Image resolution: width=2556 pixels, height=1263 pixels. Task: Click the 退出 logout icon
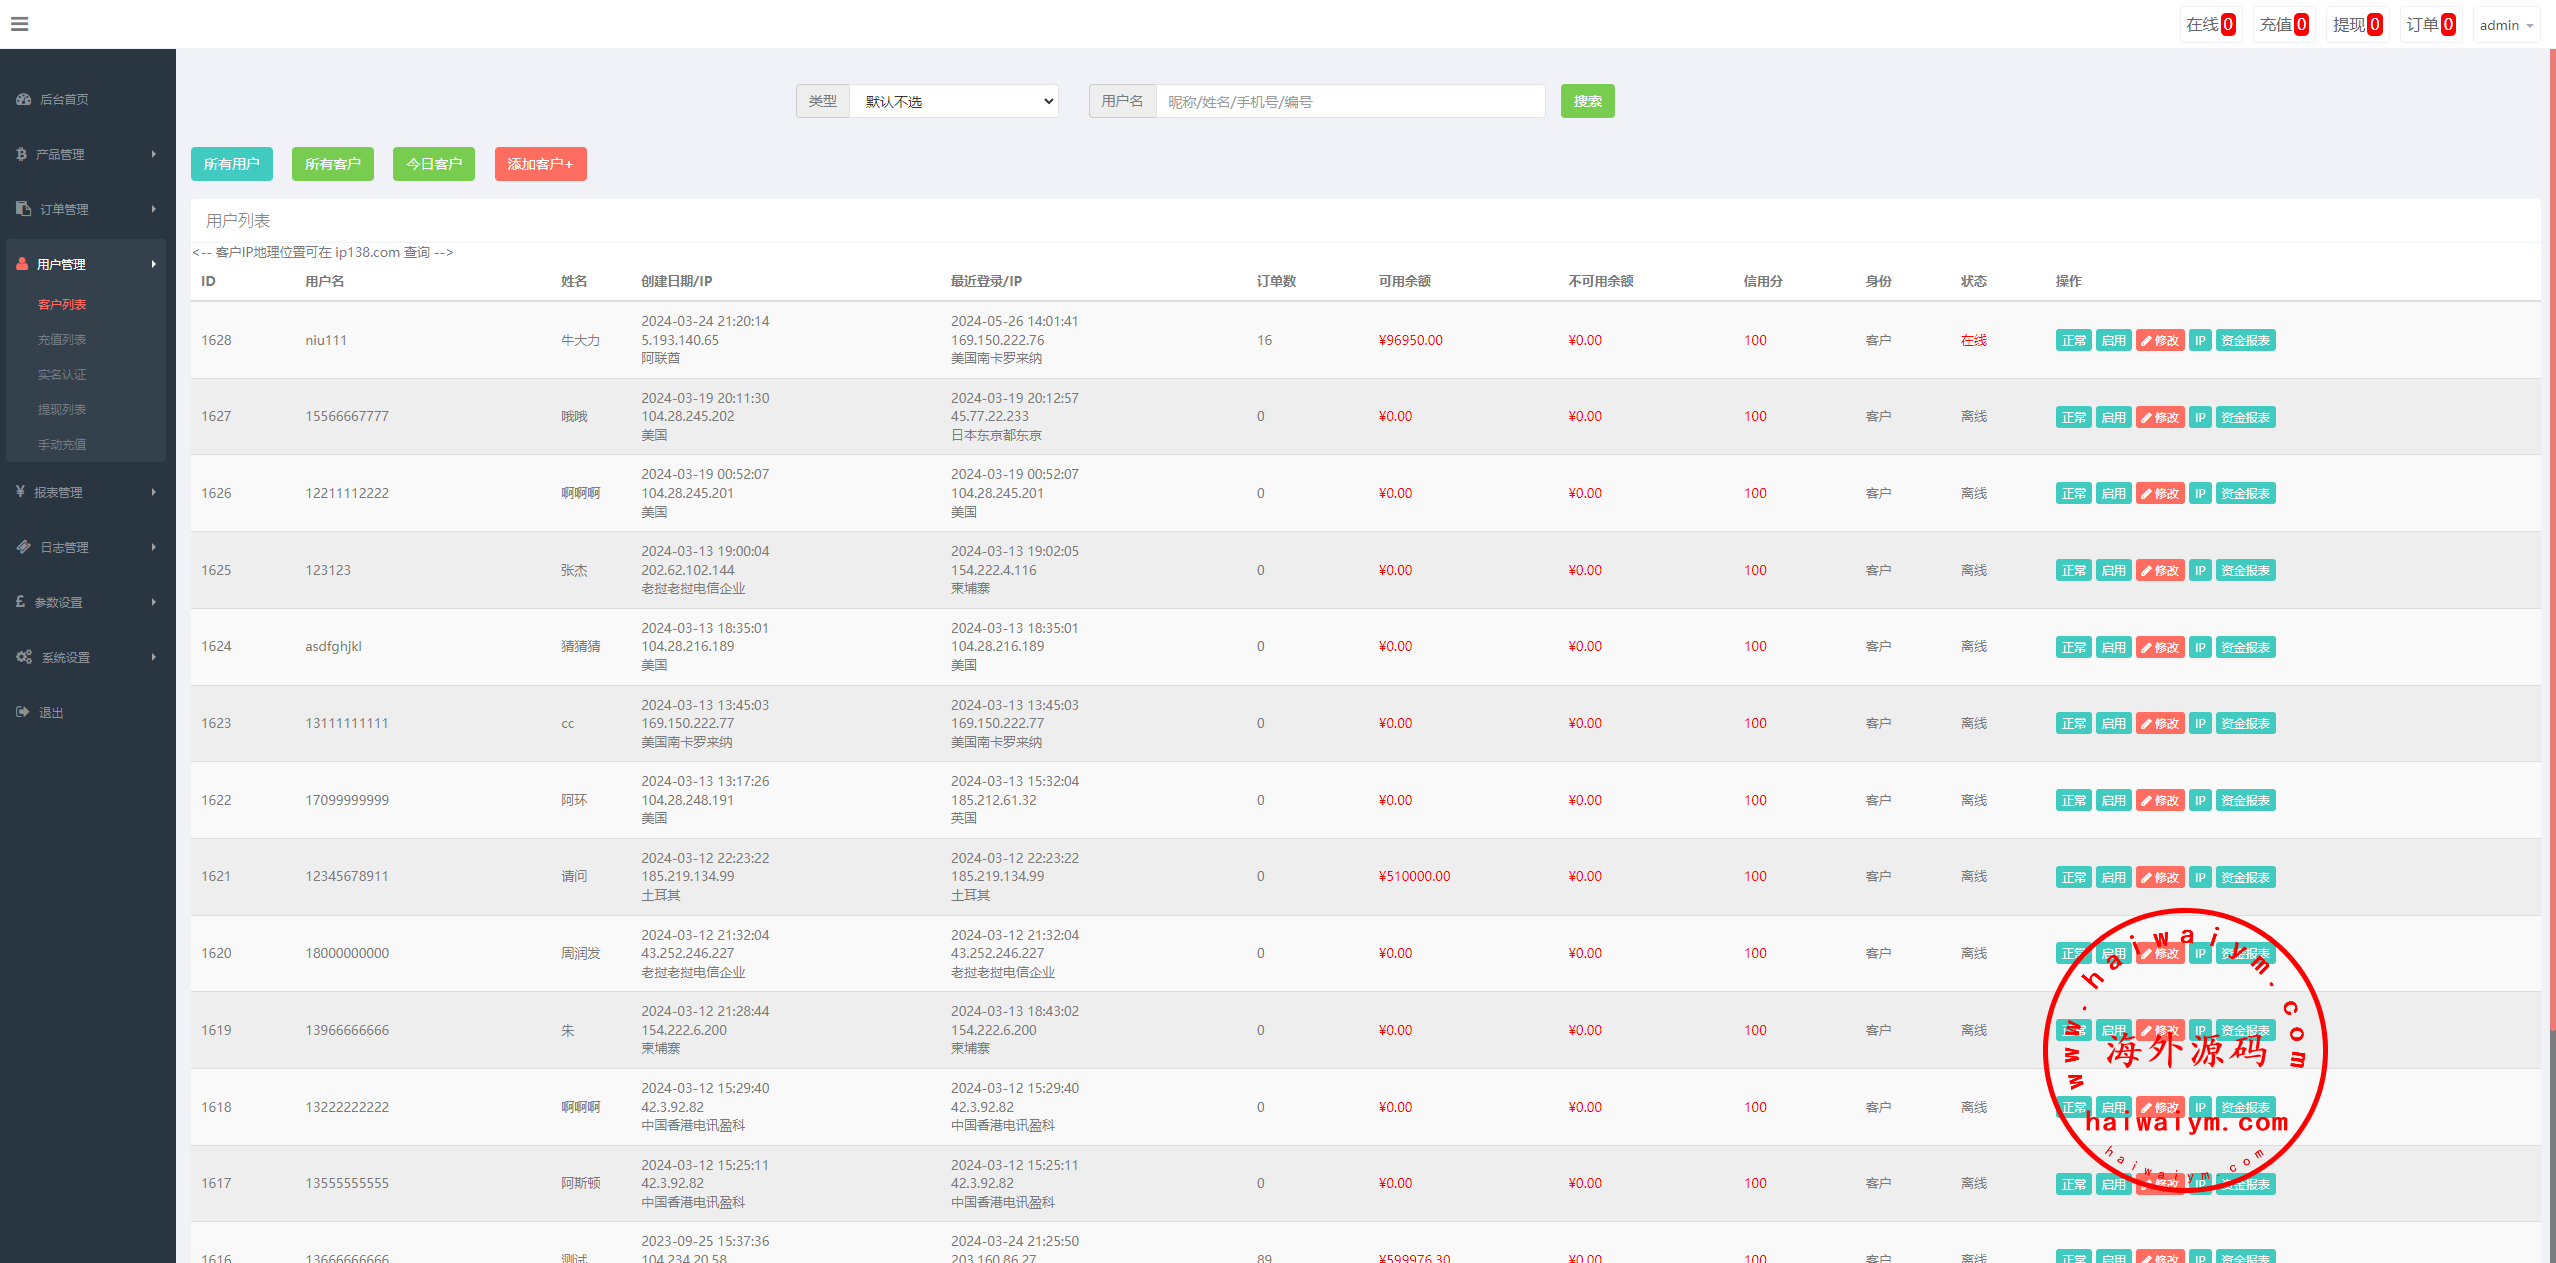(x=23, y=712)
